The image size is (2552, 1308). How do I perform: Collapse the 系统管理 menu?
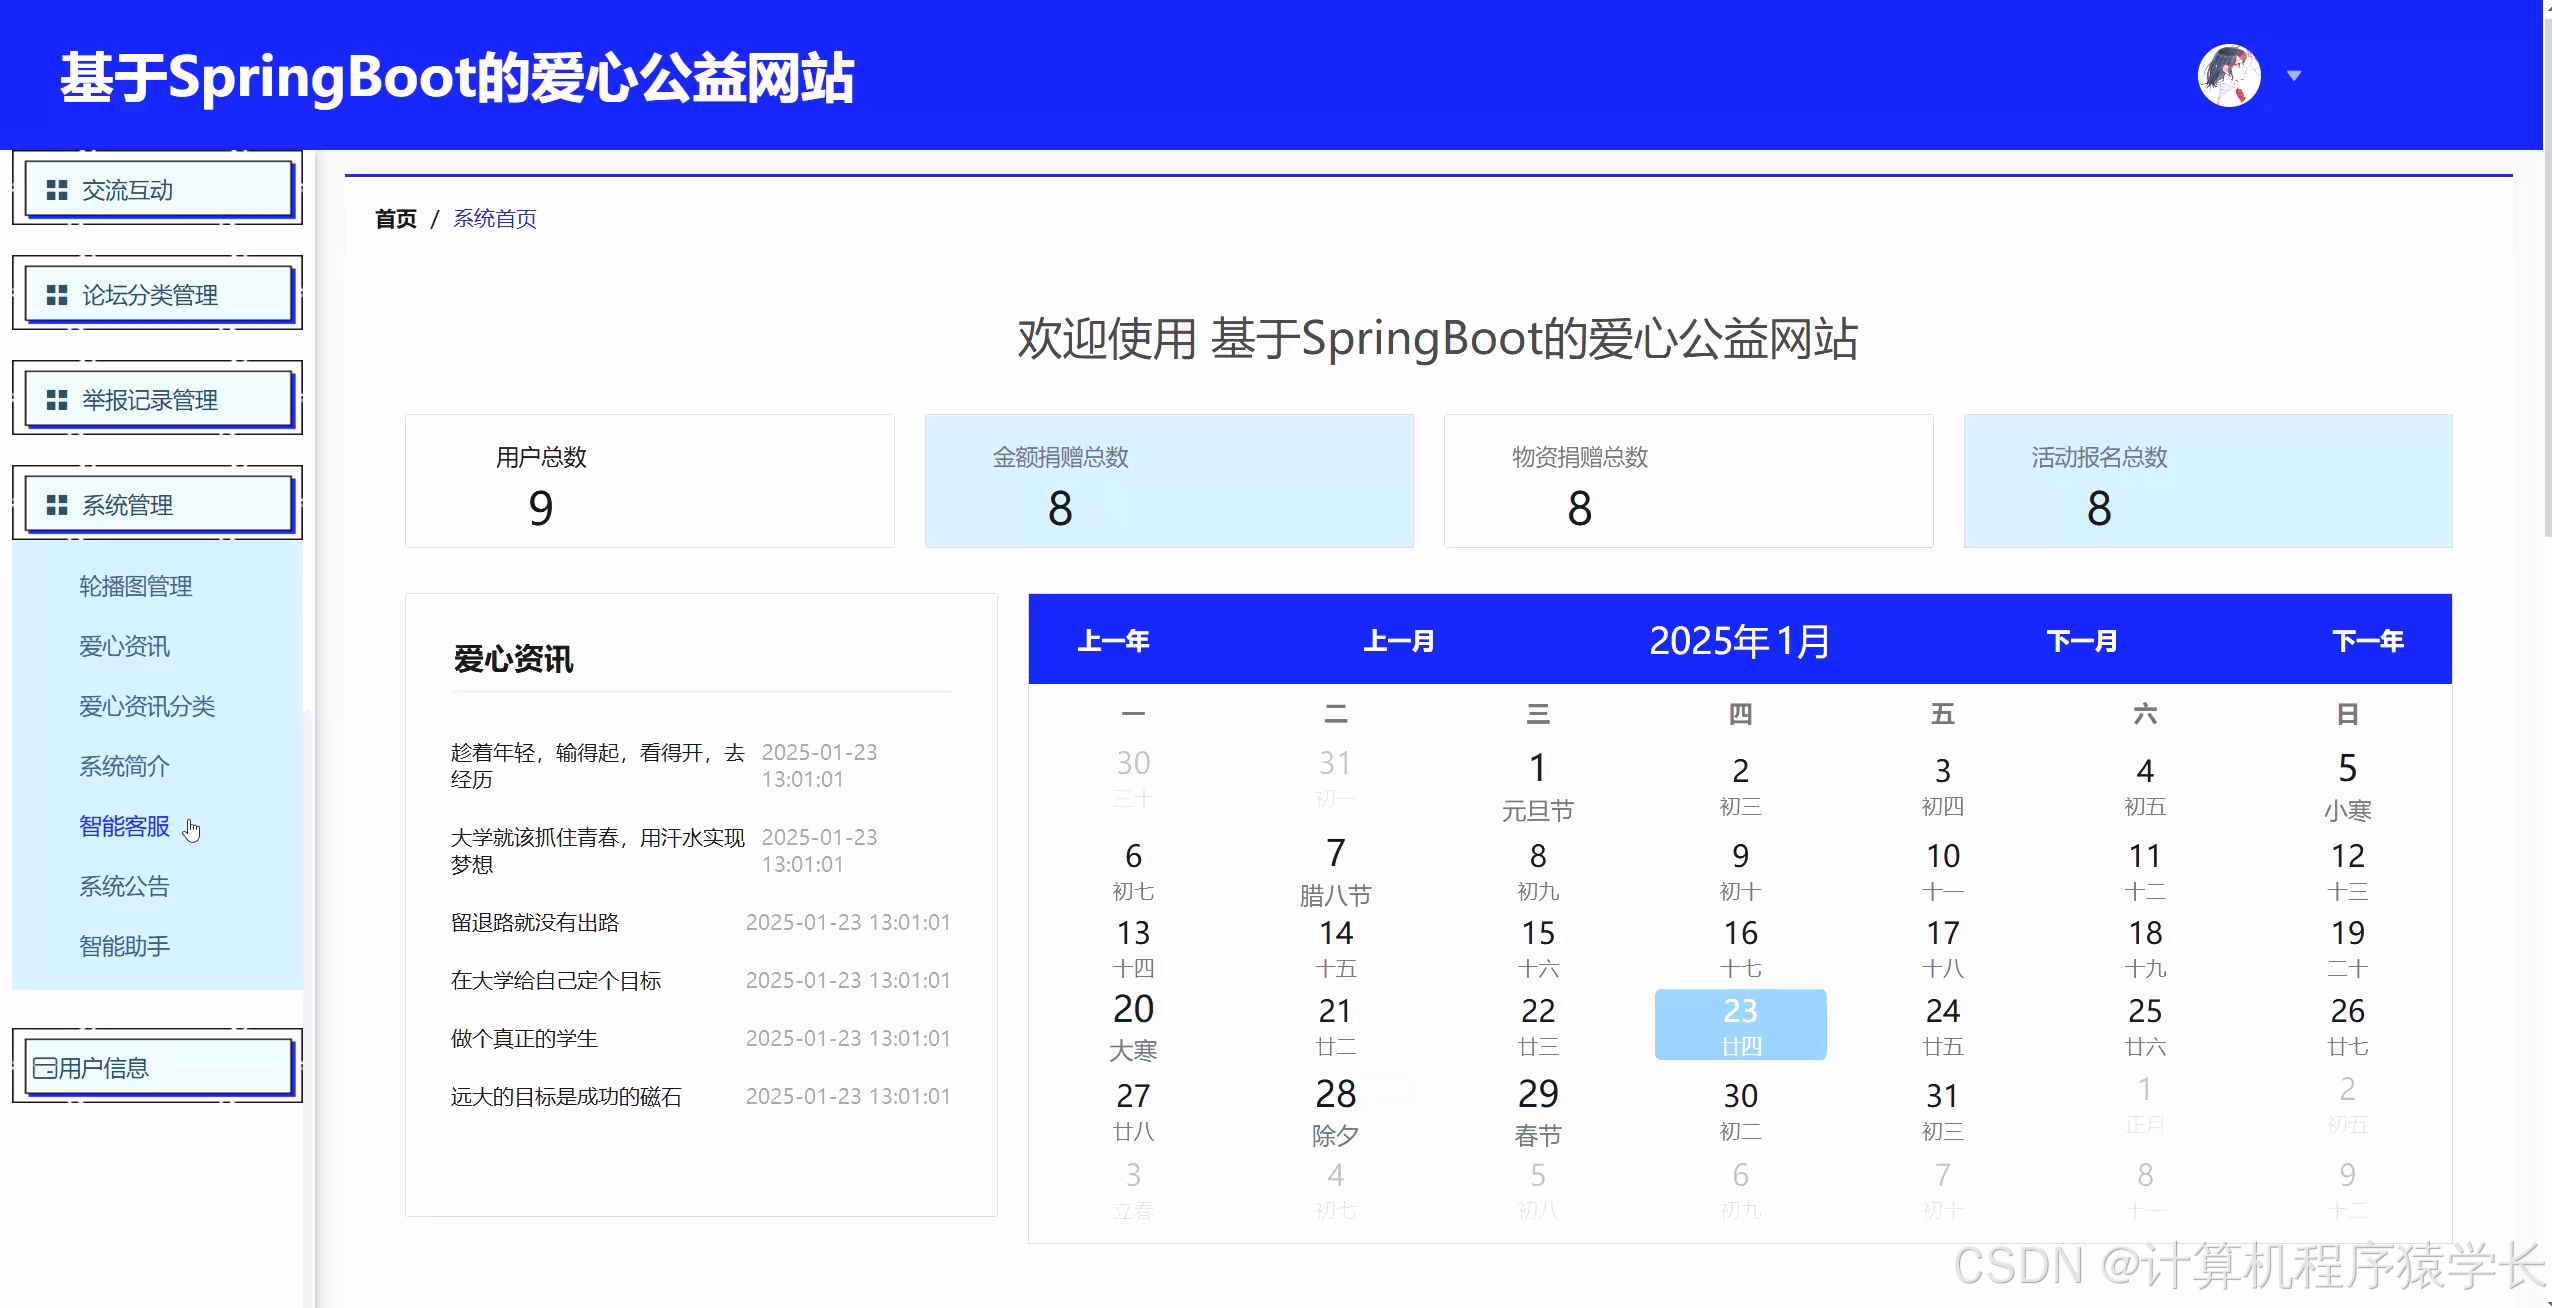click(158, 504)
